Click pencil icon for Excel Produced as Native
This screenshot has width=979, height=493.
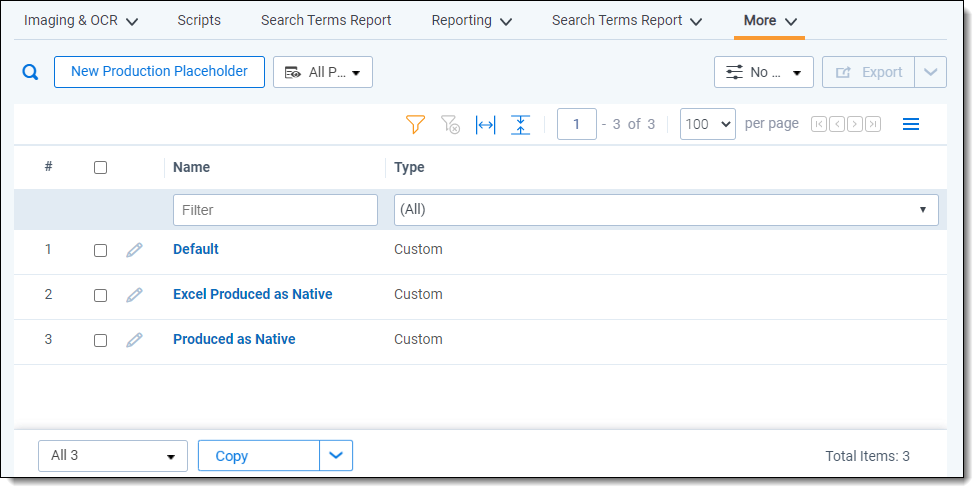tap(134, 295)
